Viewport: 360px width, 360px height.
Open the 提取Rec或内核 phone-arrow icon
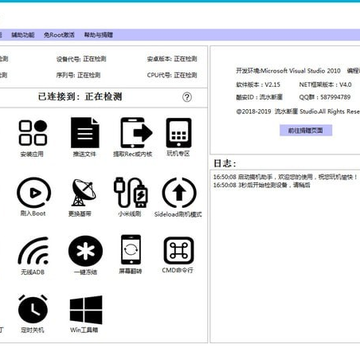pos(137,133)
